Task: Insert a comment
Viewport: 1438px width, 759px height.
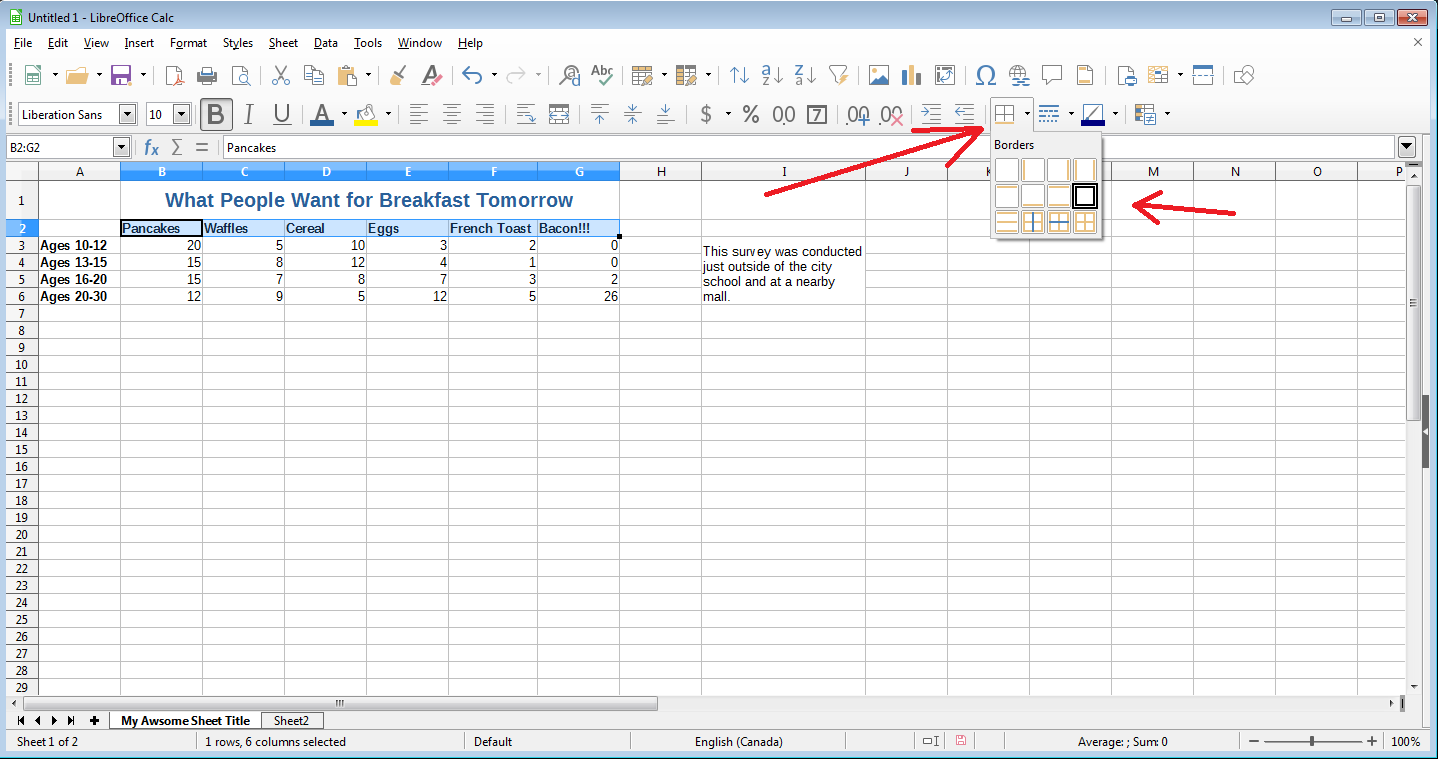Action: pyautogui.click(x=1052, y=75)
